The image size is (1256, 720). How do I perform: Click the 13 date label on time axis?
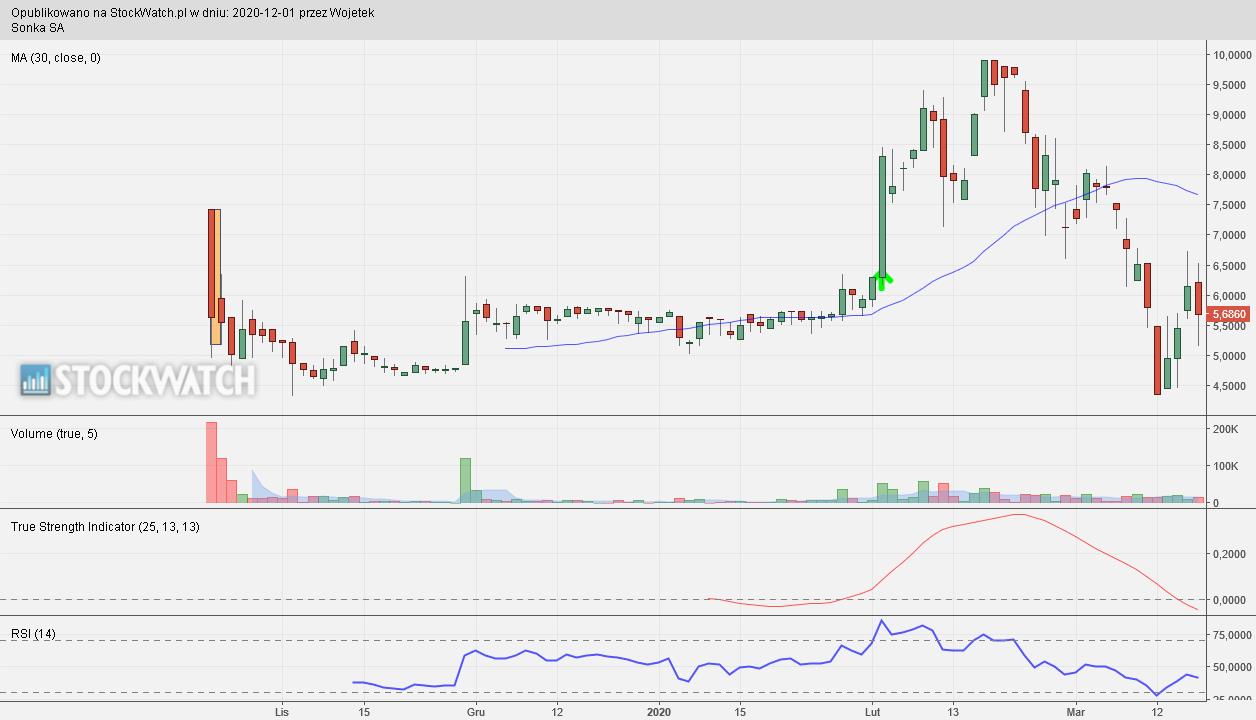point(953,711)
